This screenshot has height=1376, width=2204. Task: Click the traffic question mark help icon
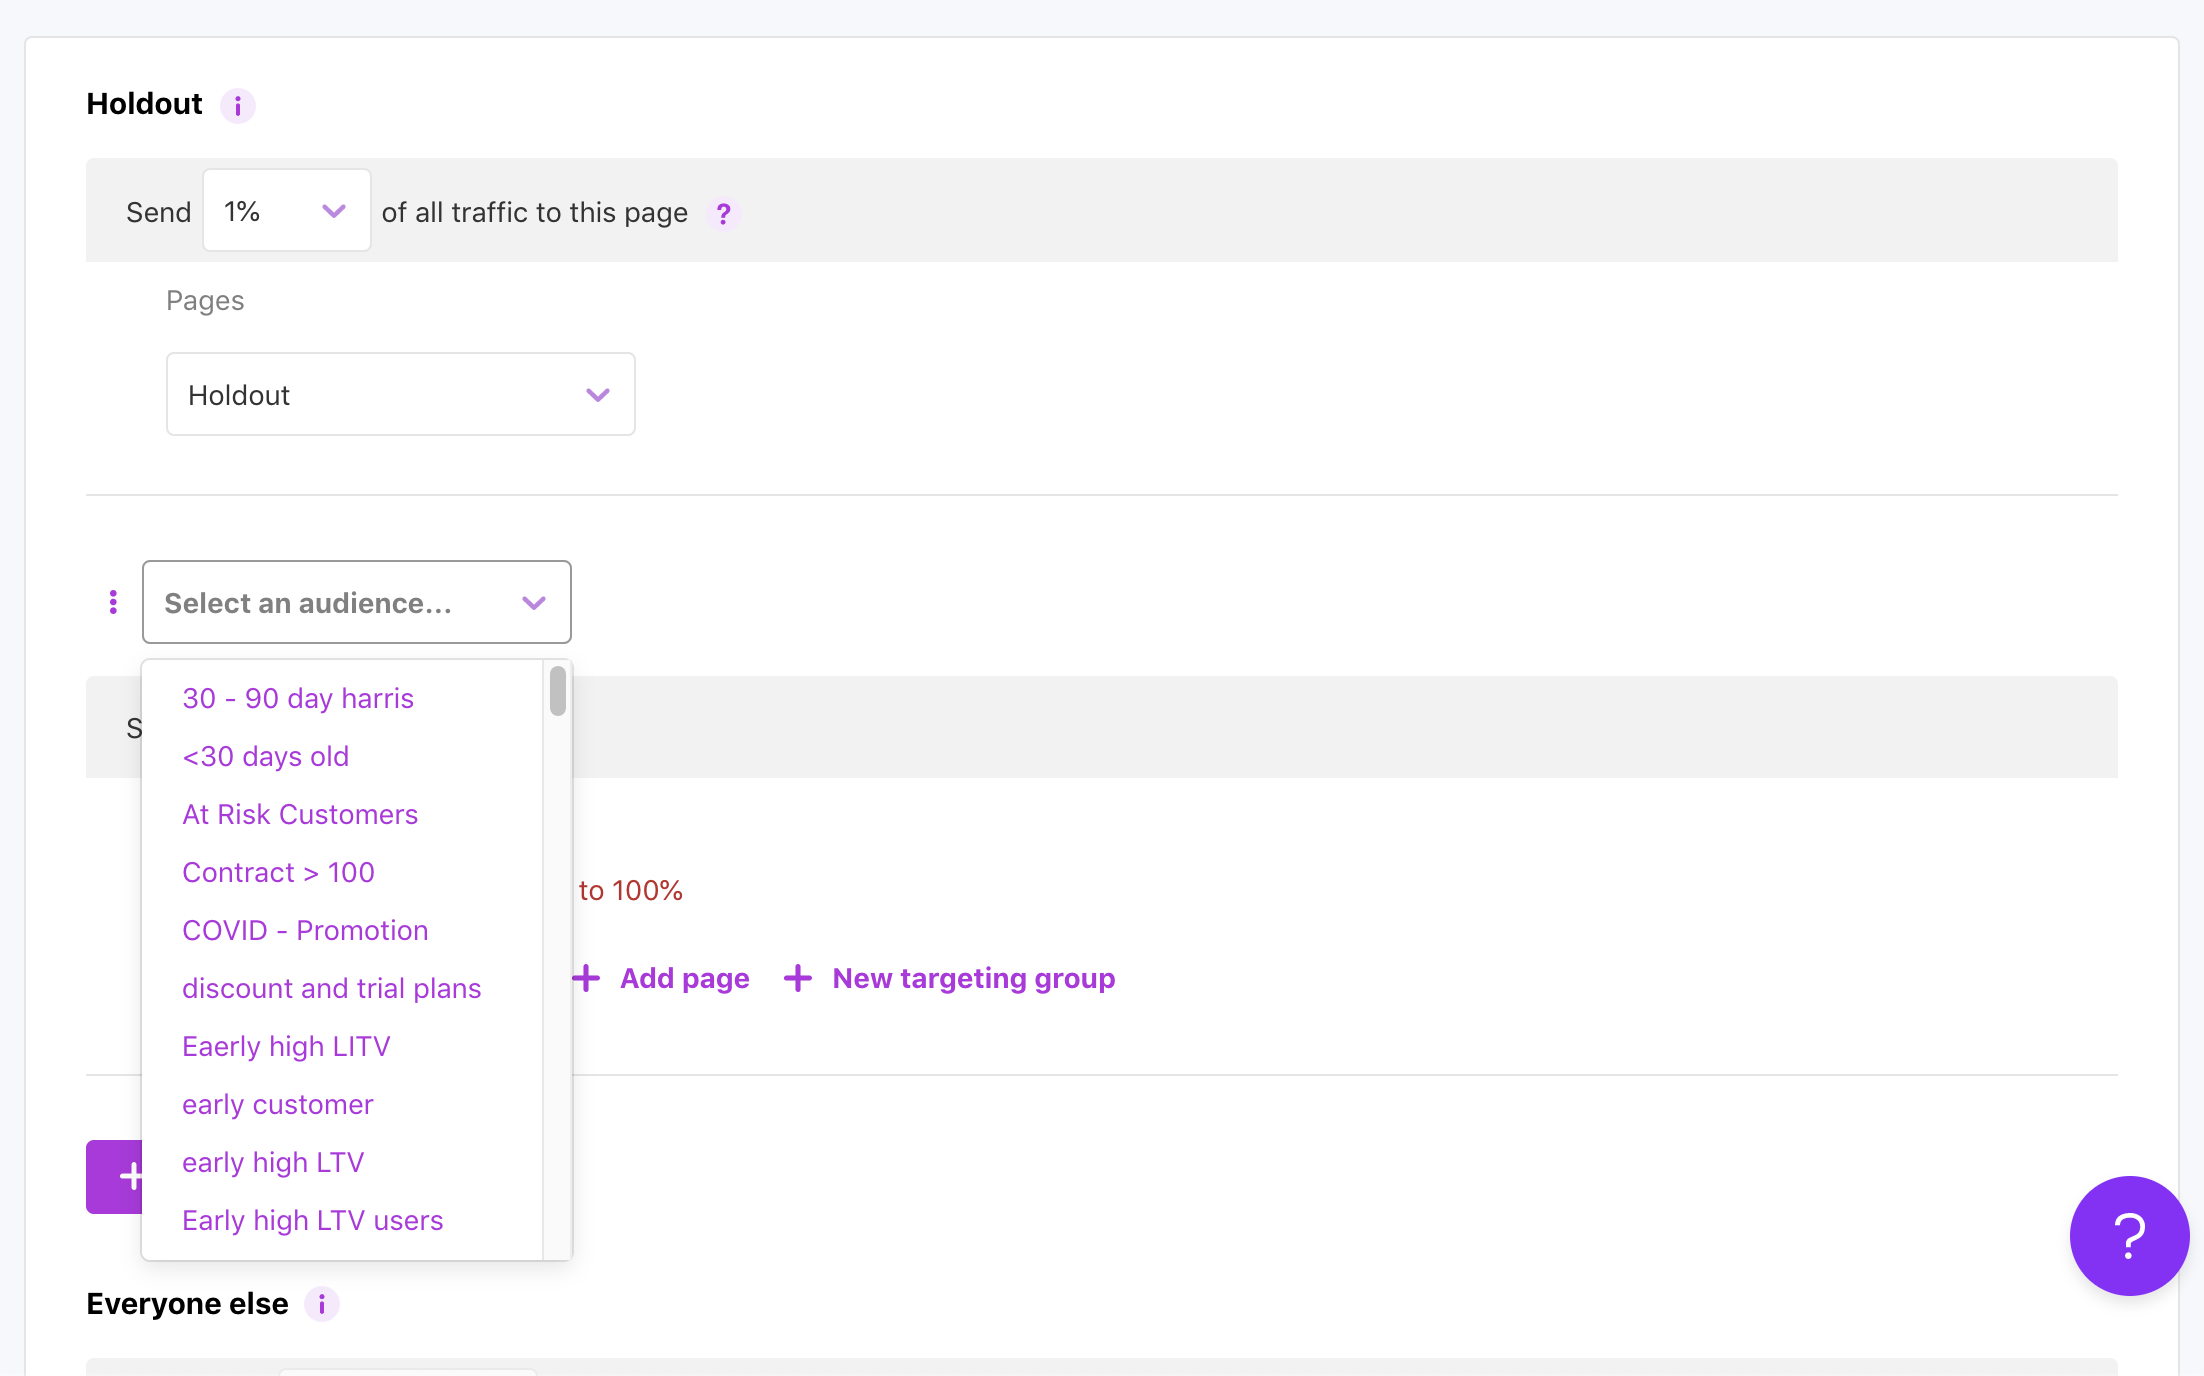[x=723, y=213]
